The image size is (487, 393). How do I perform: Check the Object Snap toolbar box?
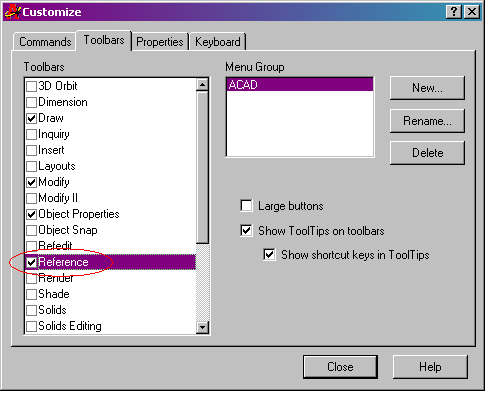(x=31, y=230)
